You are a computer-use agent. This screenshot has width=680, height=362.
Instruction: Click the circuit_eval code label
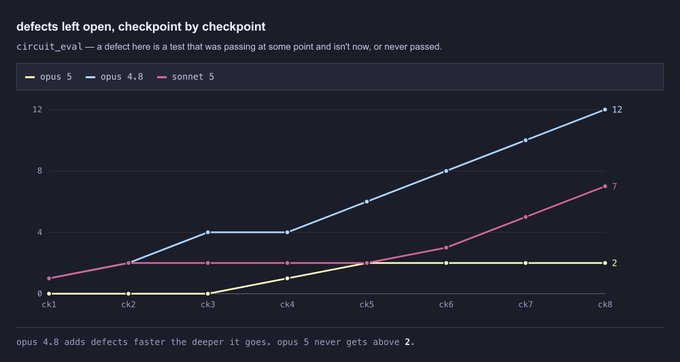tap(49, 47)
